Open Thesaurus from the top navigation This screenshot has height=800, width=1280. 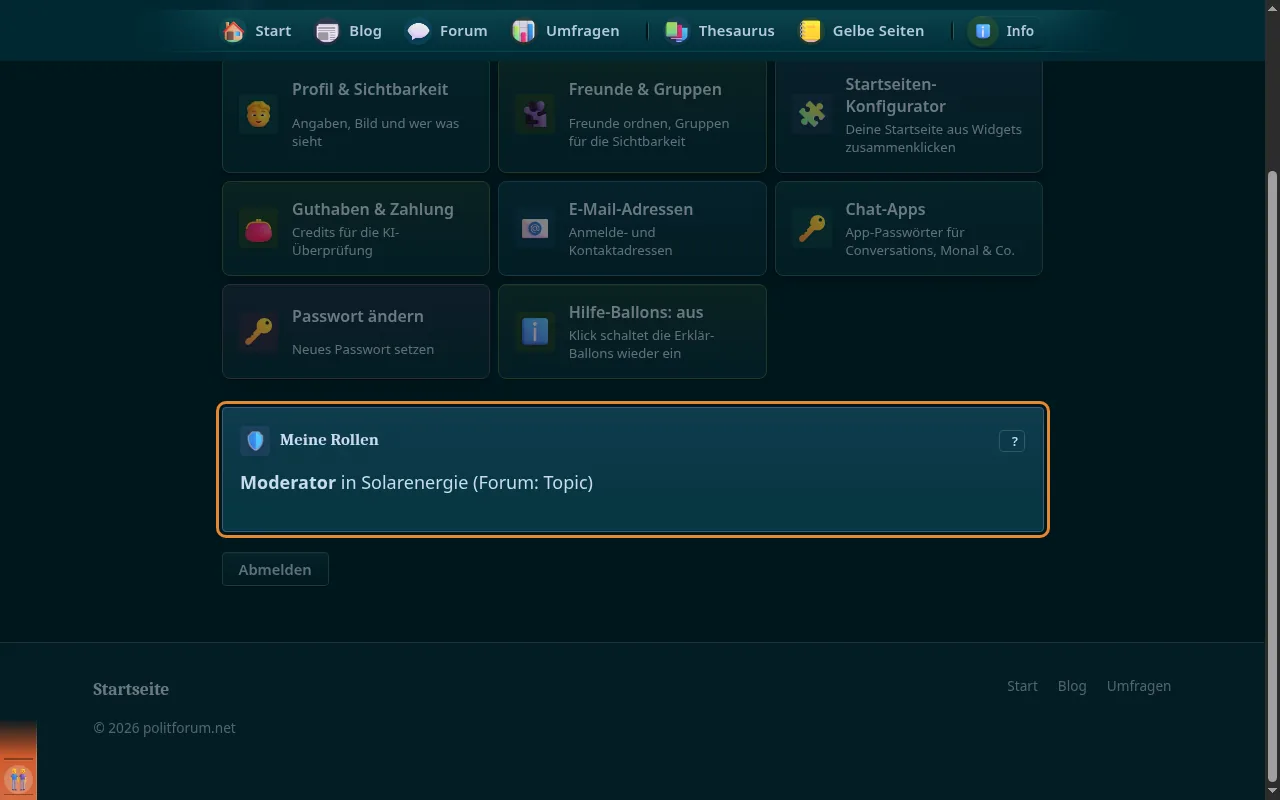pos(720,31)
